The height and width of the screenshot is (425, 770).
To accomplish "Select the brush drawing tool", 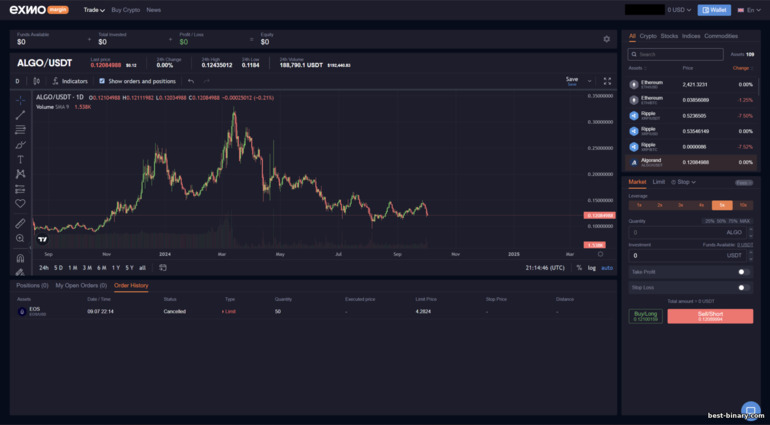I will click(20, 145).
